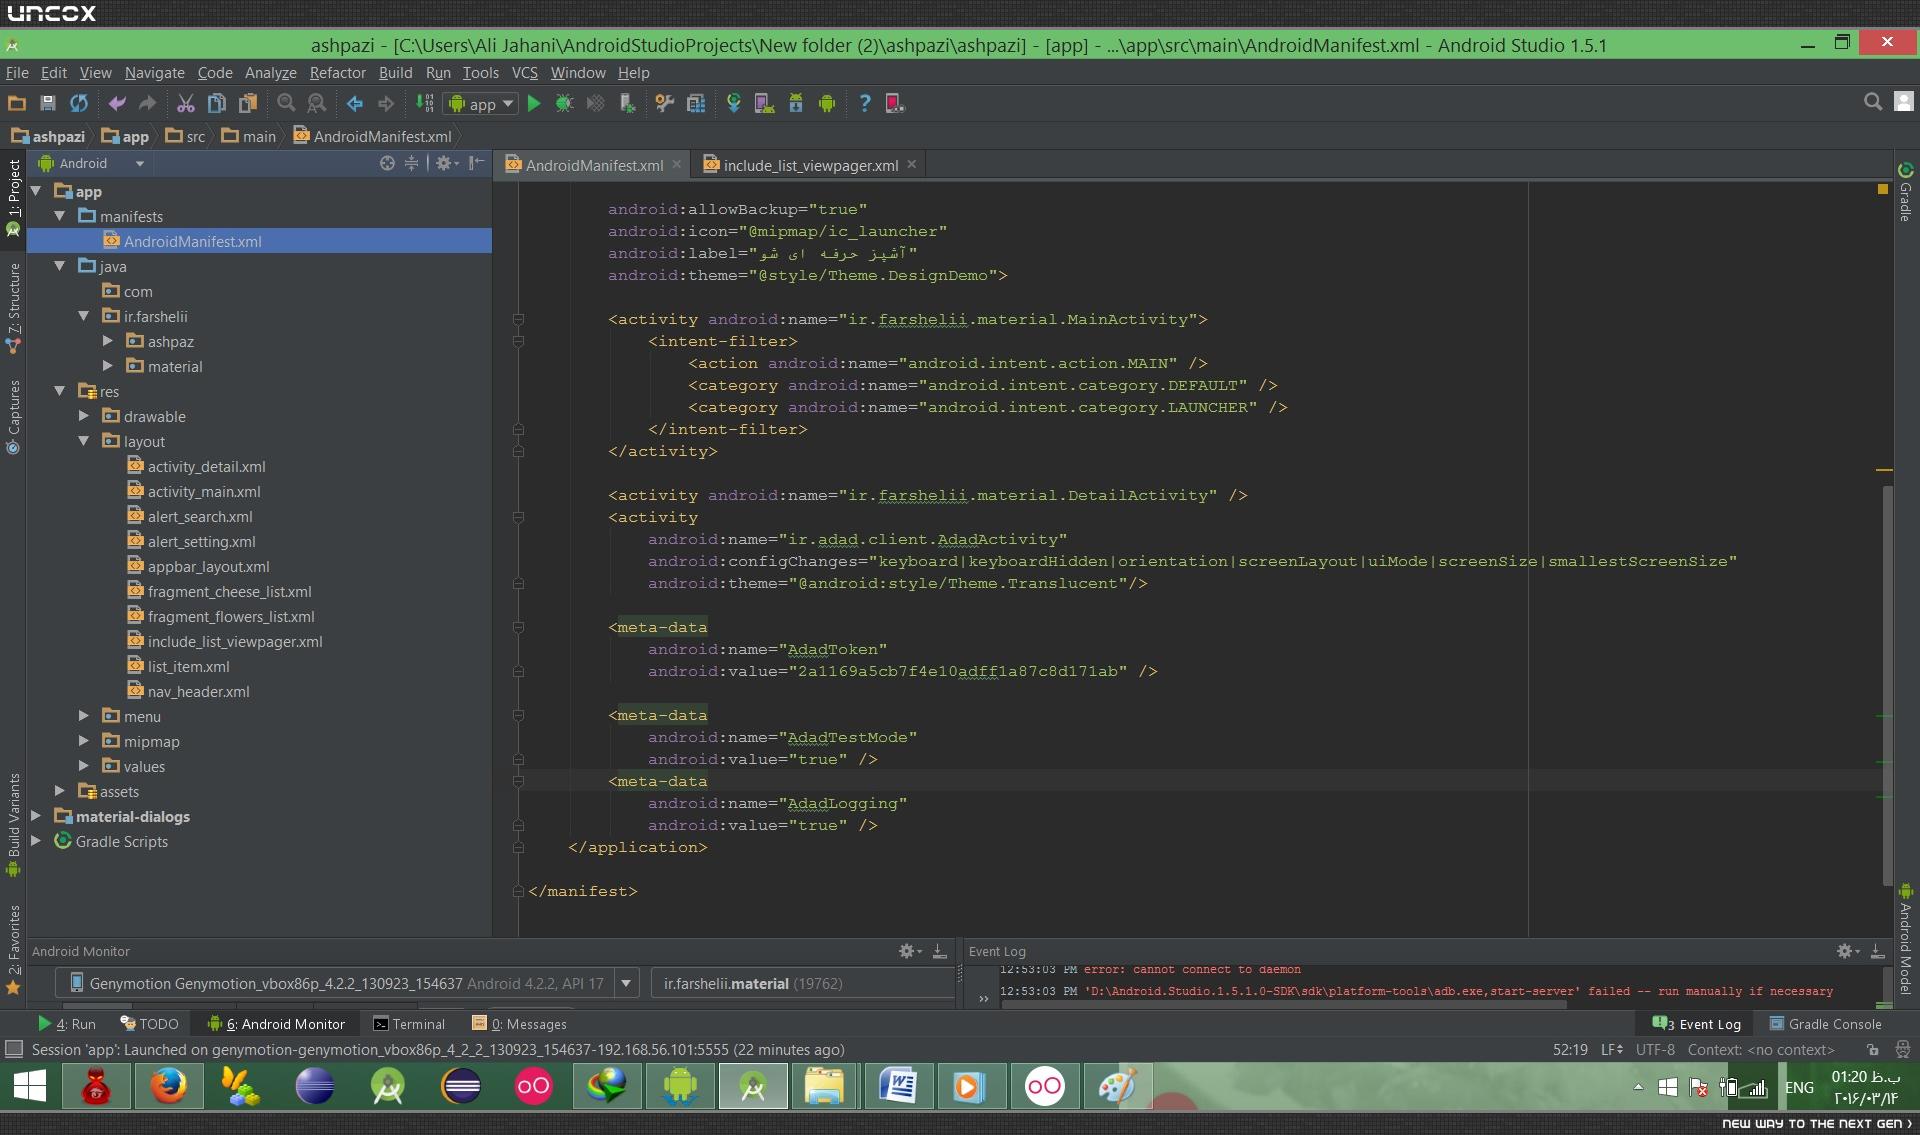The width and height of the screenshot is (1920, 1135).
Task: Hide the Project tool window
Action: pyautogui.click(x=477, y=163)
